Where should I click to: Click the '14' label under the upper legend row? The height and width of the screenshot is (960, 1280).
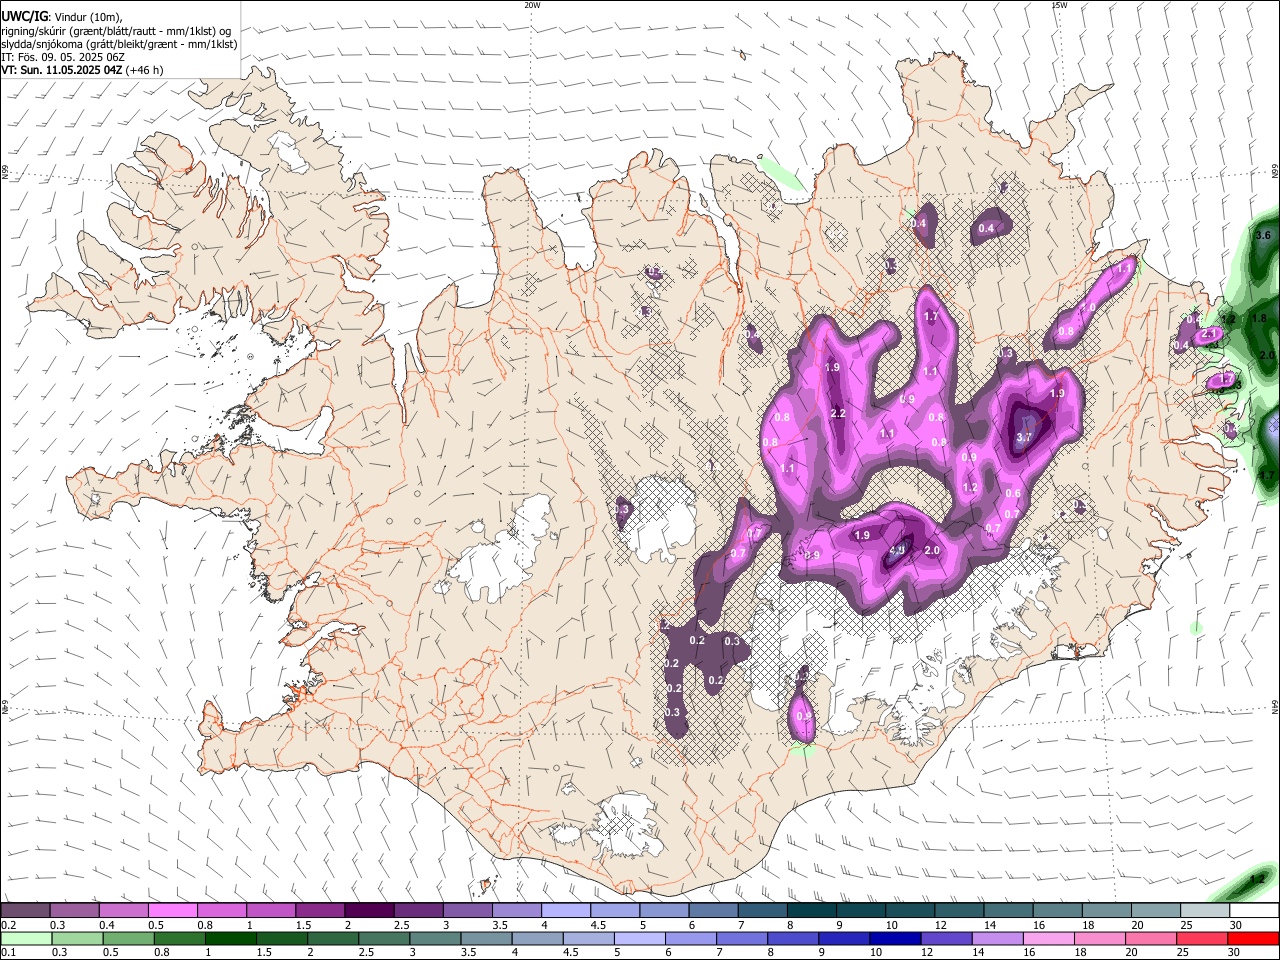[989, 925]
